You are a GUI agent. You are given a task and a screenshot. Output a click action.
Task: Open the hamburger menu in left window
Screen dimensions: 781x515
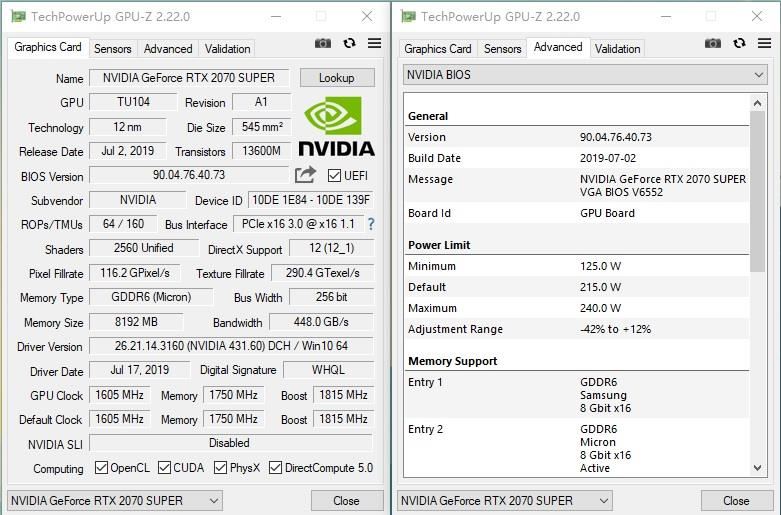point(374,44)
